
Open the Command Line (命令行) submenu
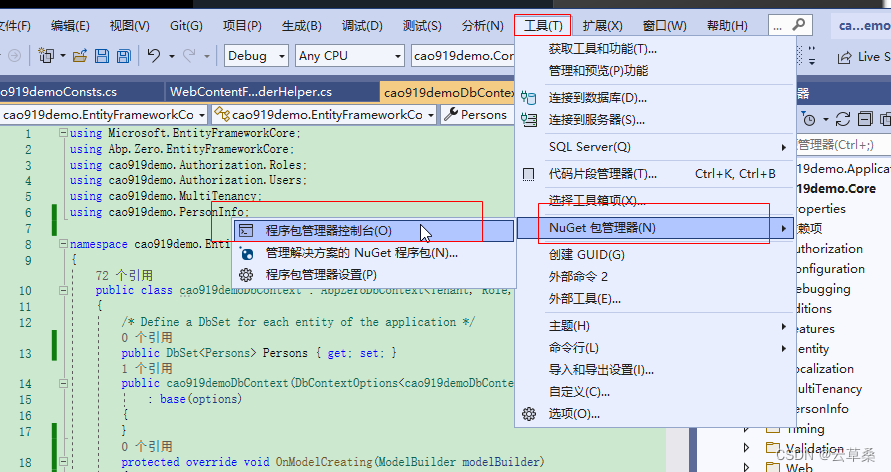(x=655, y=348)
